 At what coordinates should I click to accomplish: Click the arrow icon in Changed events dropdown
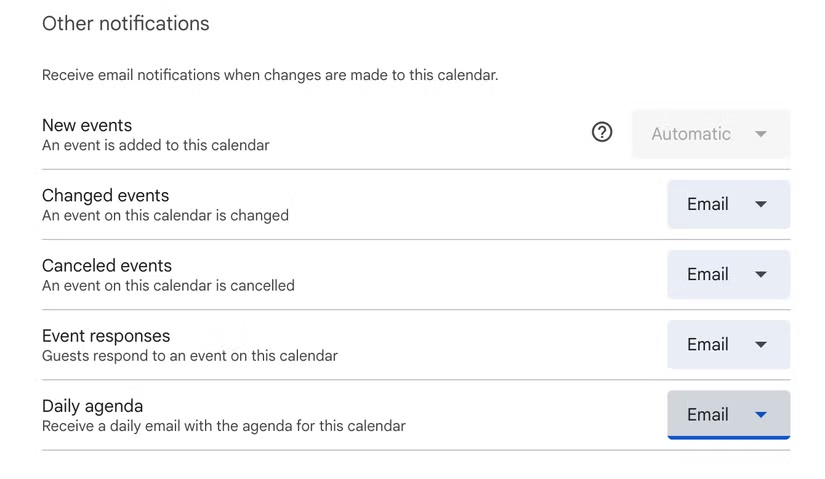[x=761, y=204]
